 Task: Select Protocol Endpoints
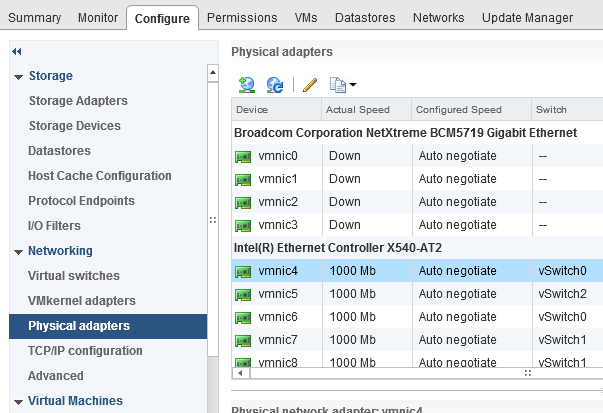point(81,201)
